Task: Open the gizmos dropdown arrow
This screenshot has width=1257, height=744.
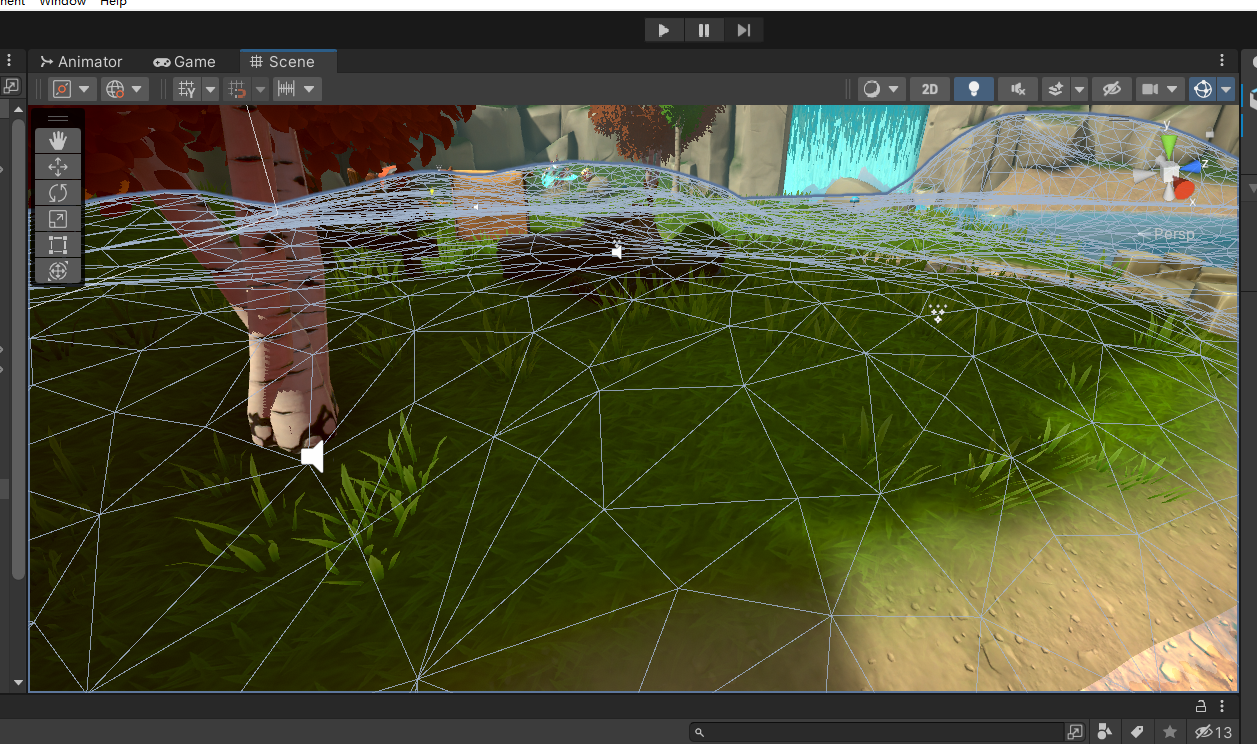Action: pyautogui.click(x=1226, y=89)
